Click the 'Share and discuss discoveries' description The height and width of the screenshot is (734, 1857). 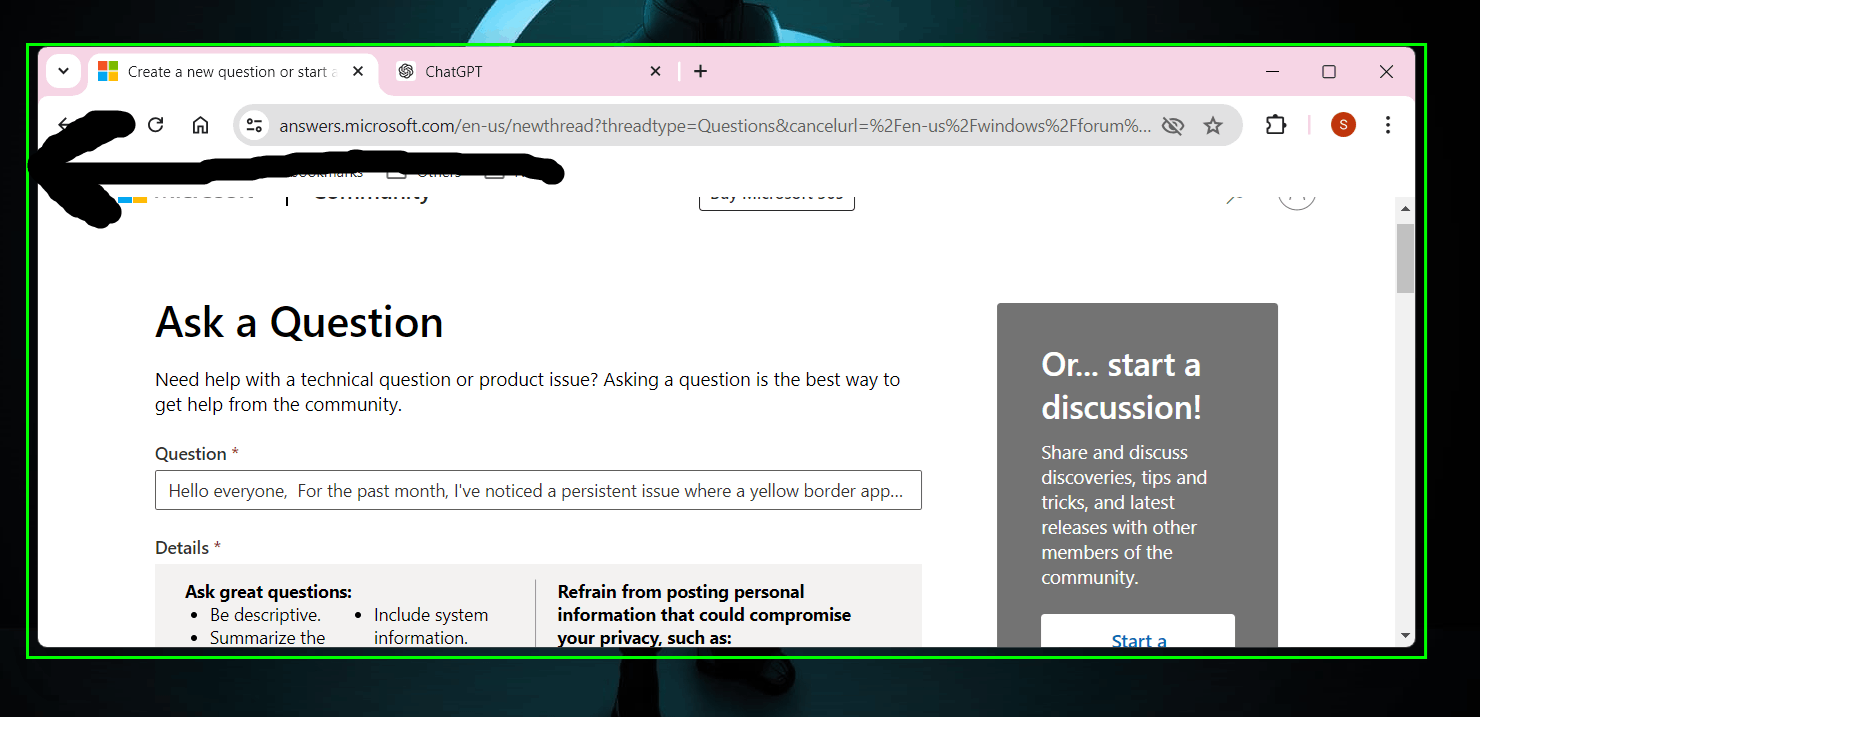pos(1124,515)
